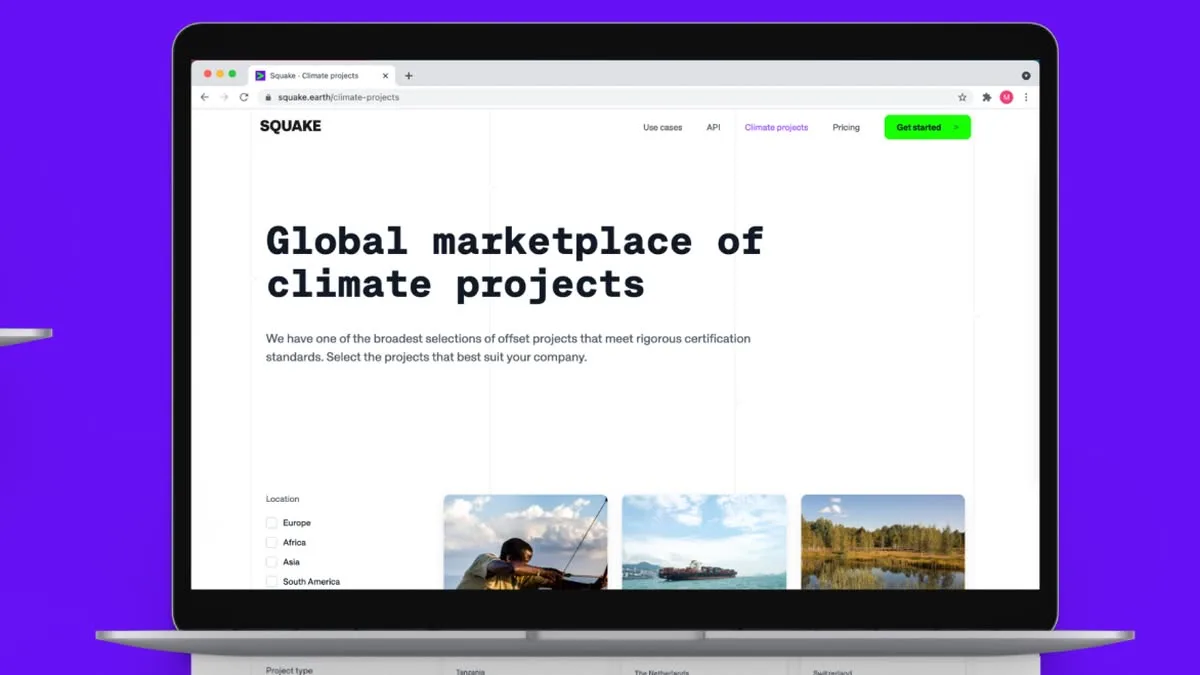The image size is (1200, 675).
Task: Click the green Get started button
Action: point(927,127)
